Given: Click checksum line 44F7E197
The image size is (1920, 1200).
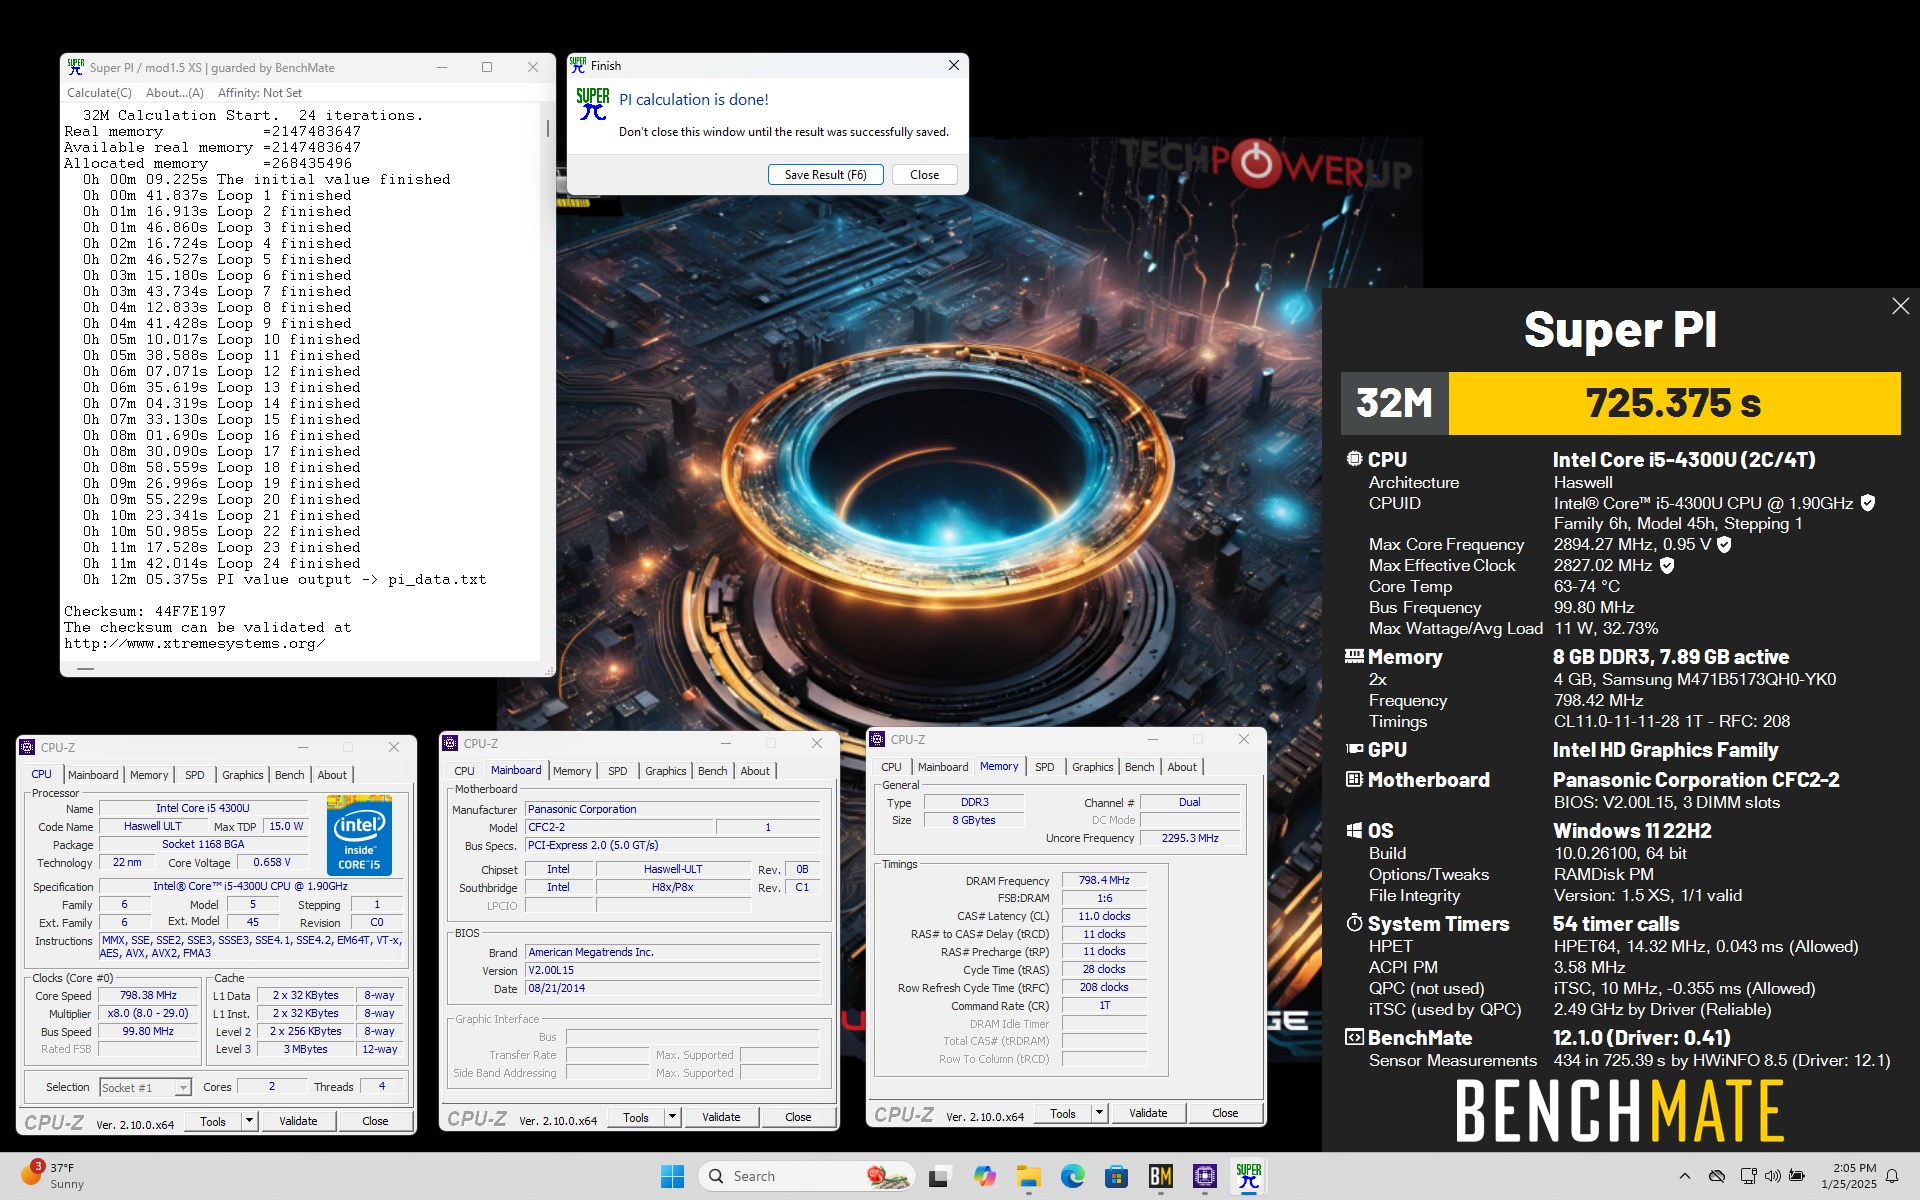Looking at the screenshot, I should point(145,611).
